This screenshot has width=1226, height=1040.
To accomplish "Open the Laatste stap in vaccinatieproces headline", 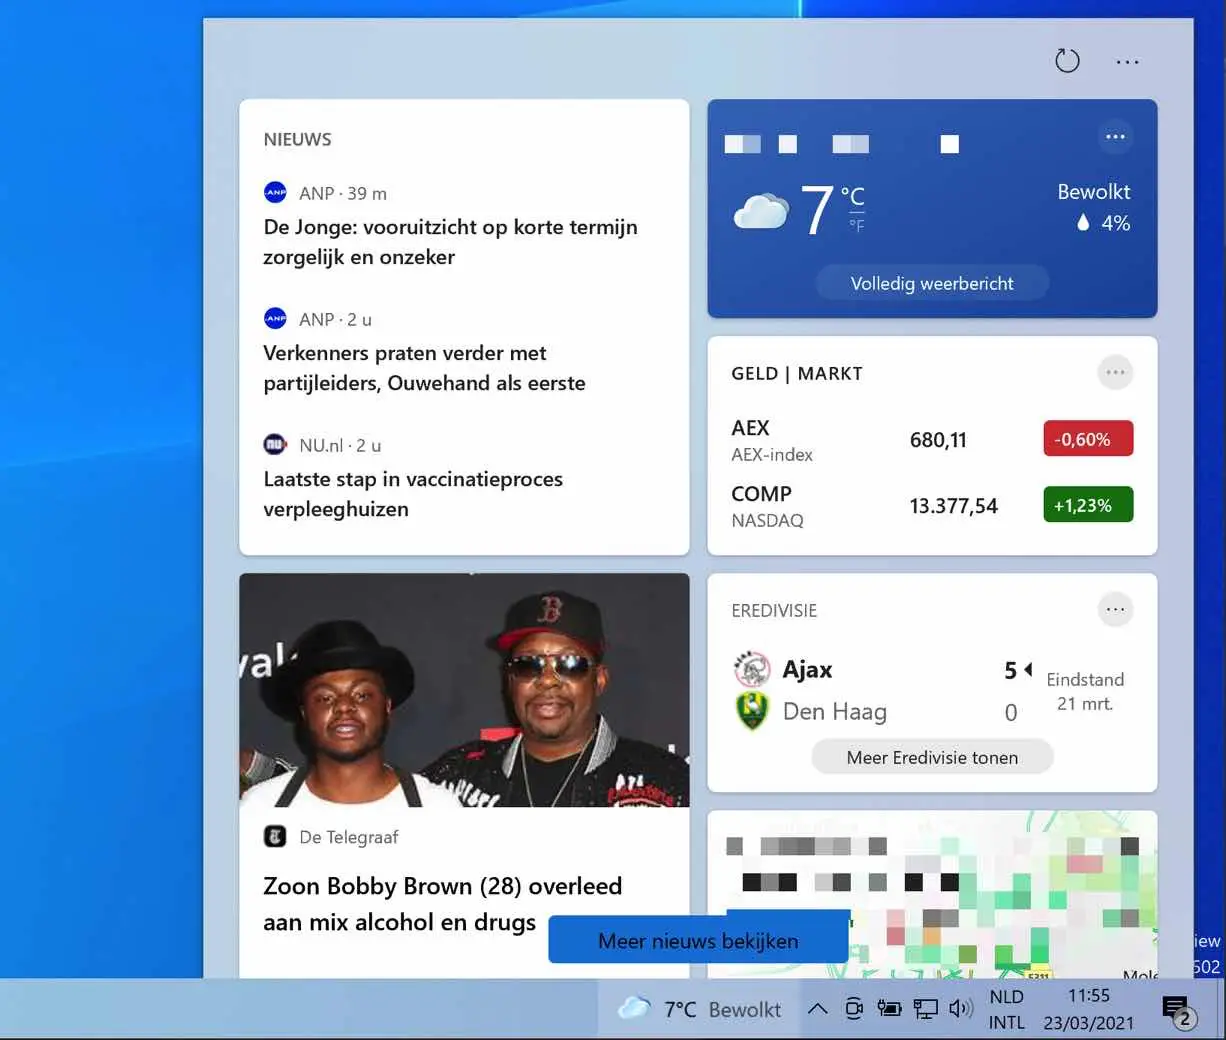I will (x=413, y=494).
